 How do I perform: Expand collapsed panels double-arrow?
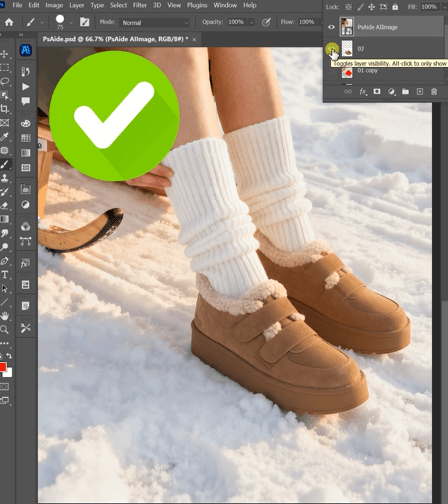tap(21, 35)
